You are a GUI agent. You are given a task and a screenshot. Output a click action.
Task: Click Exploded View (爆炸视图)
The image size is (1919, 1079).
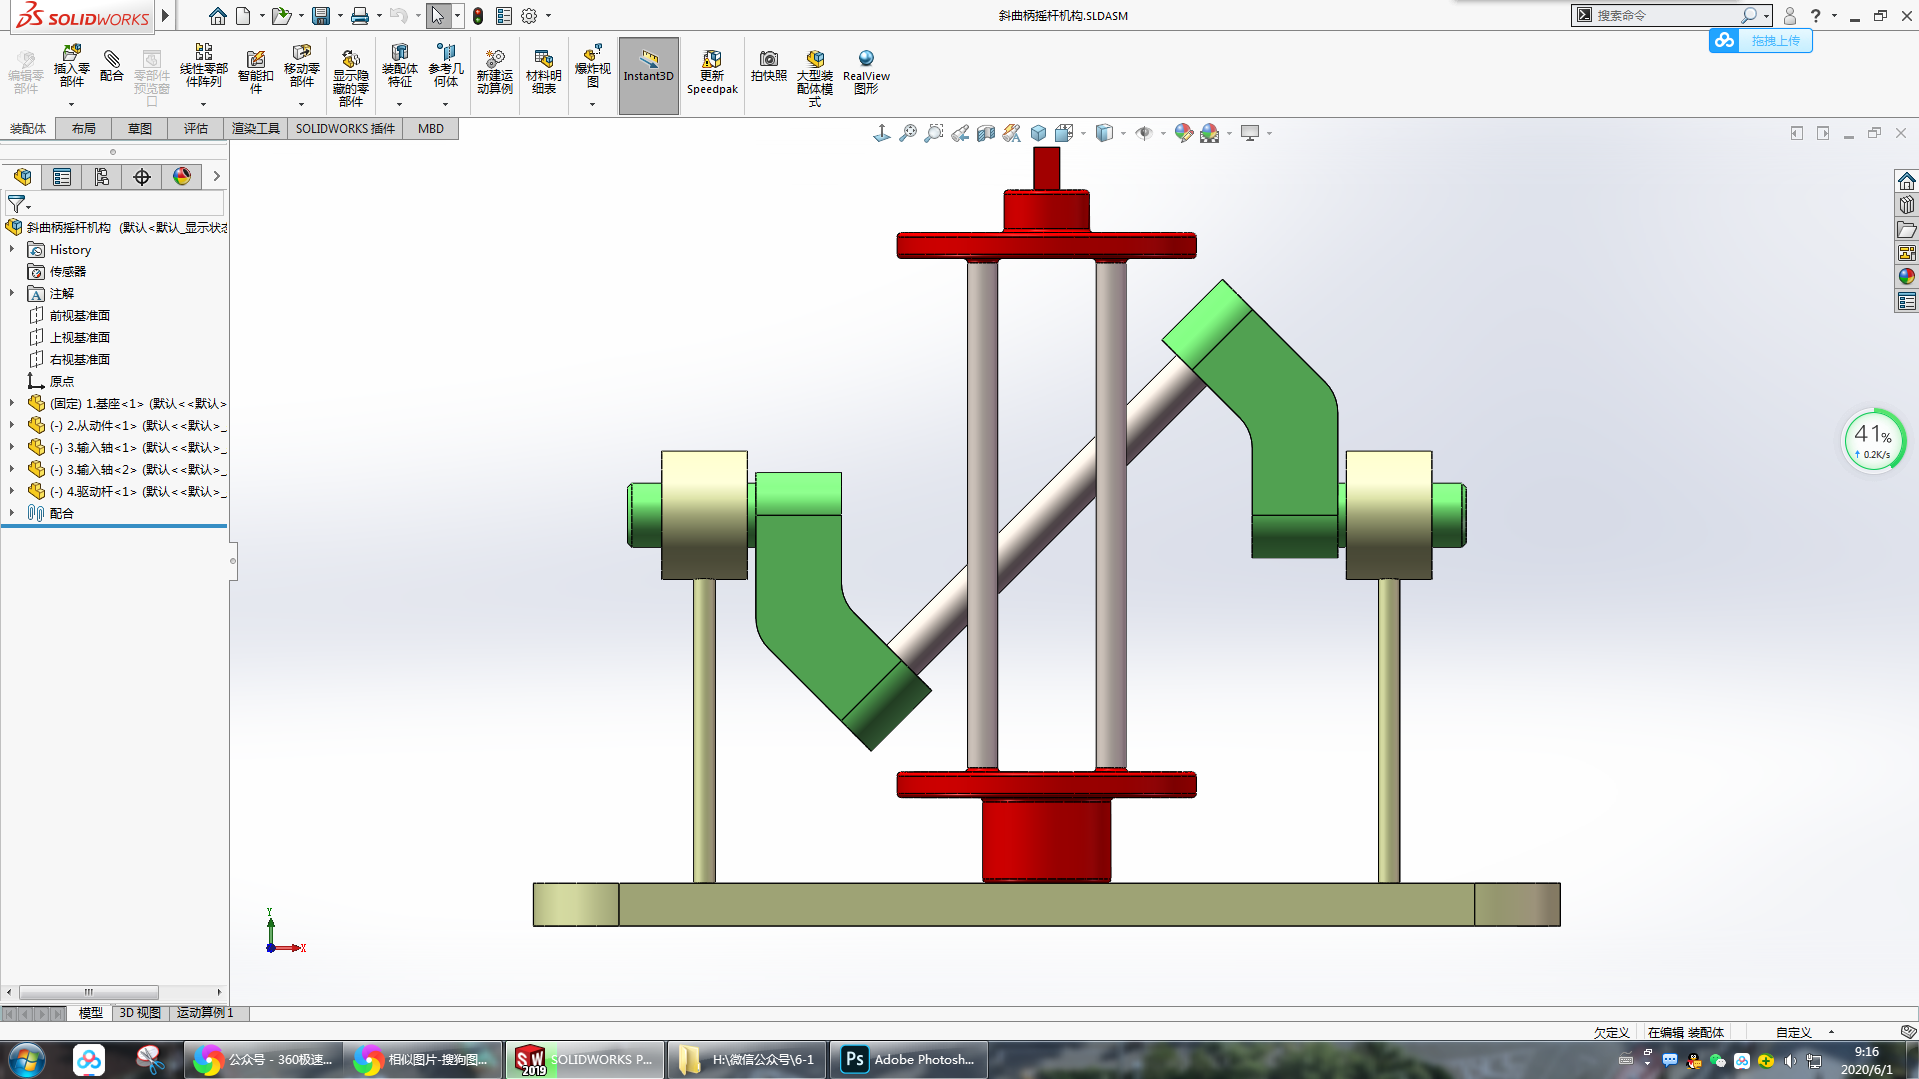[592, 68]
